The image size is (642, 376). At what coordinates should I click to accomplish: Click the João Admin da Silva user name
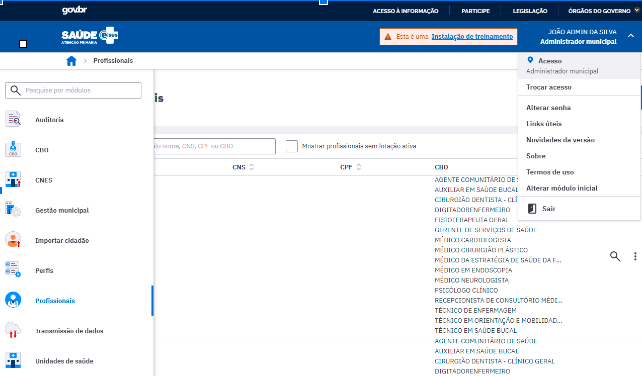[x=582, y=32]
